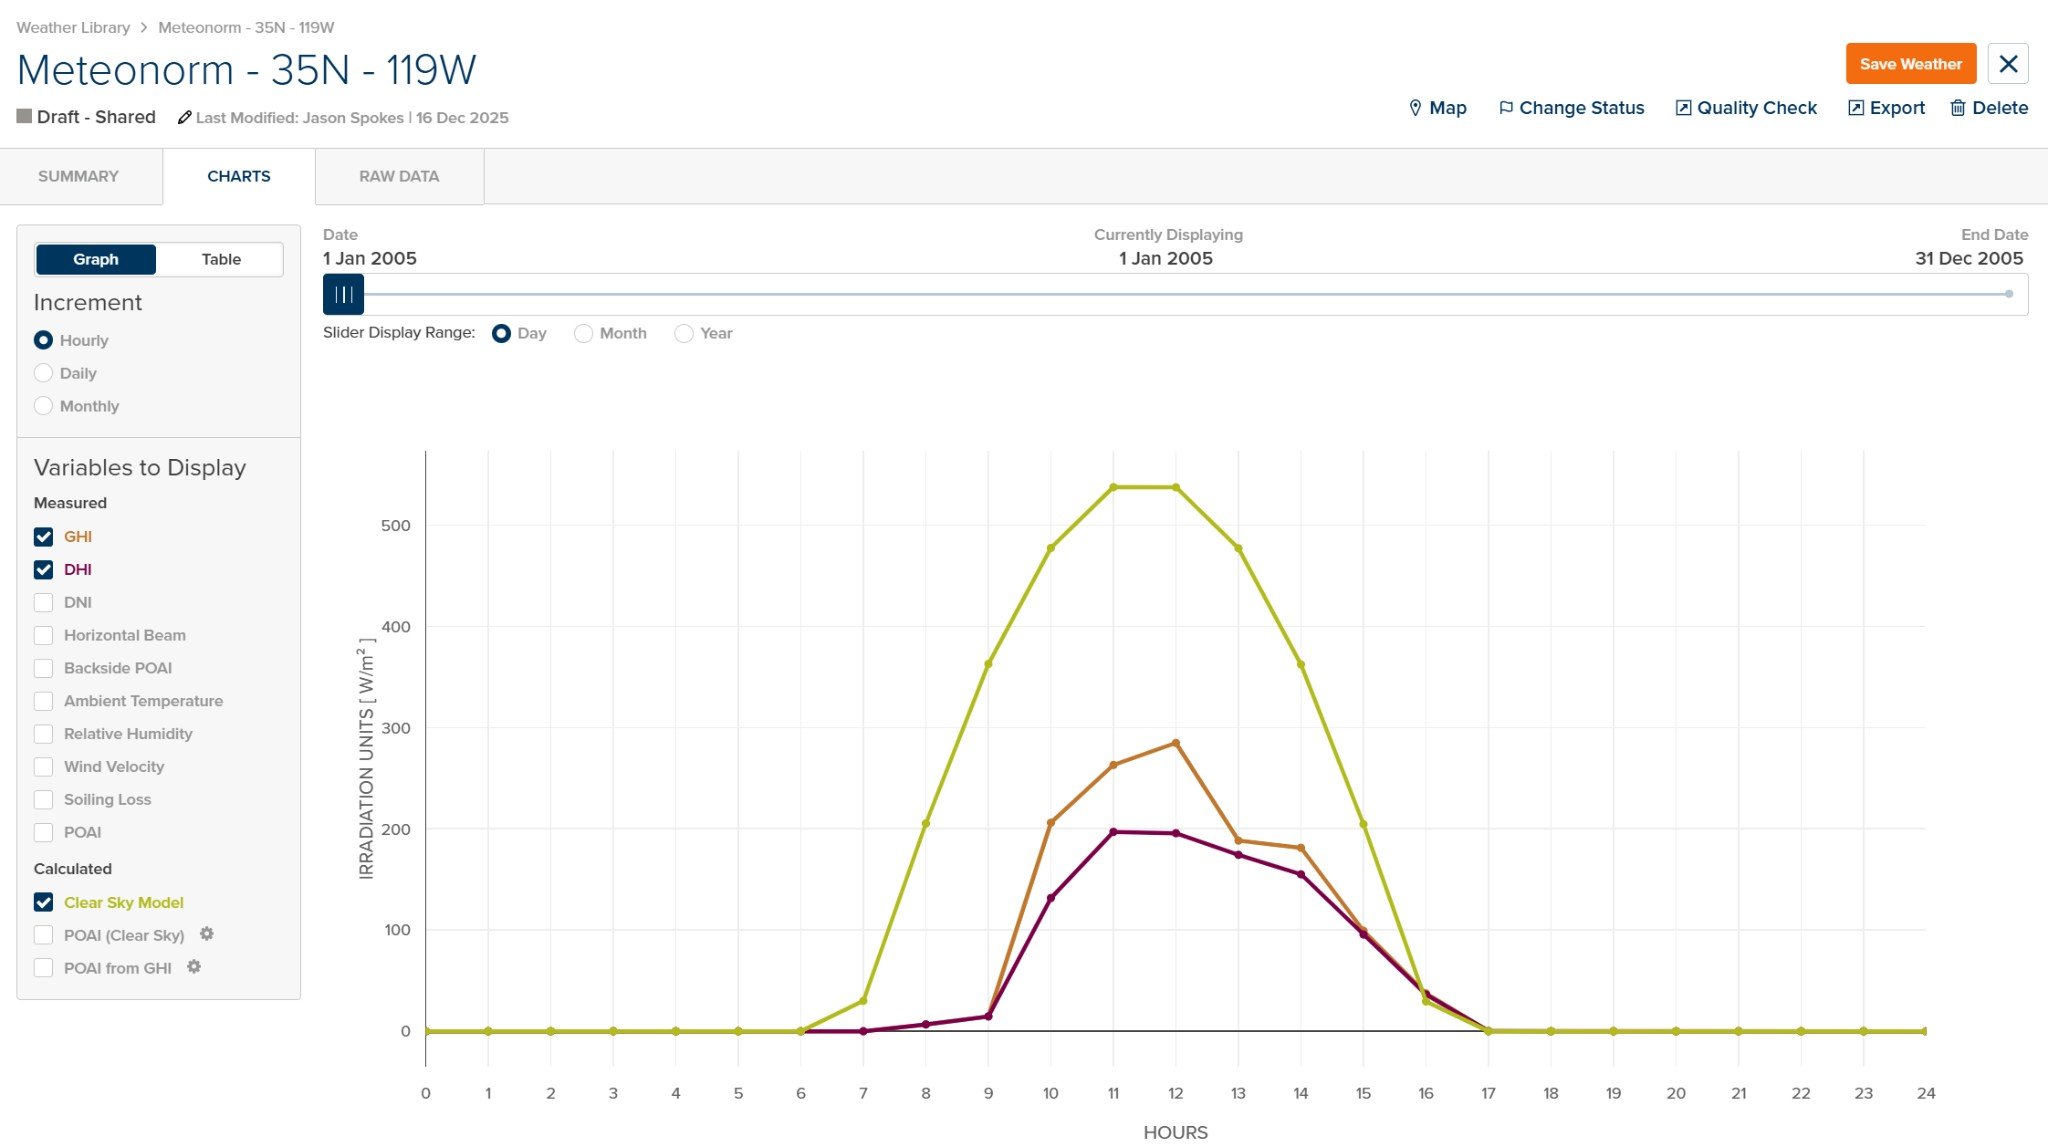The image size is (2048, 1147).
Task: Enable Ambient Temperature checkbox
Action: tap(43, 701)
